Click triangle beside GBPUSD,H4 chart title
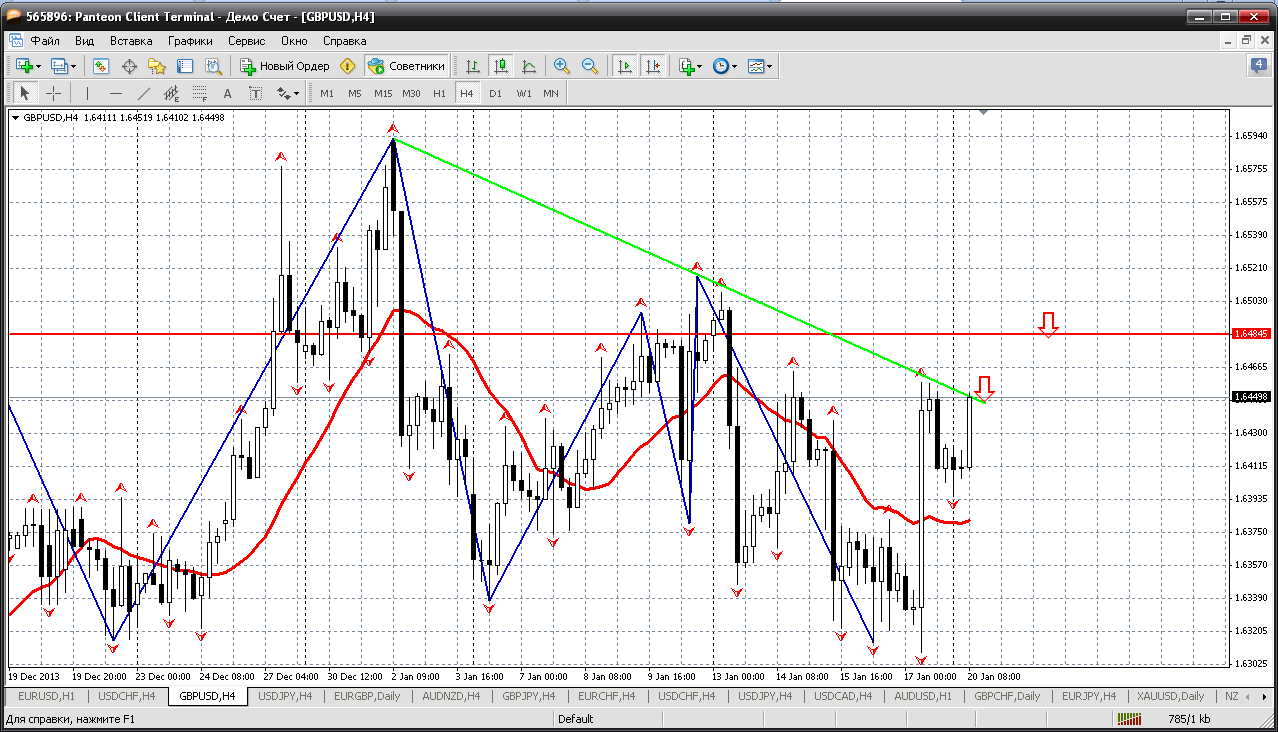This screenshot has height=732, width=1278. pos(16,118)
